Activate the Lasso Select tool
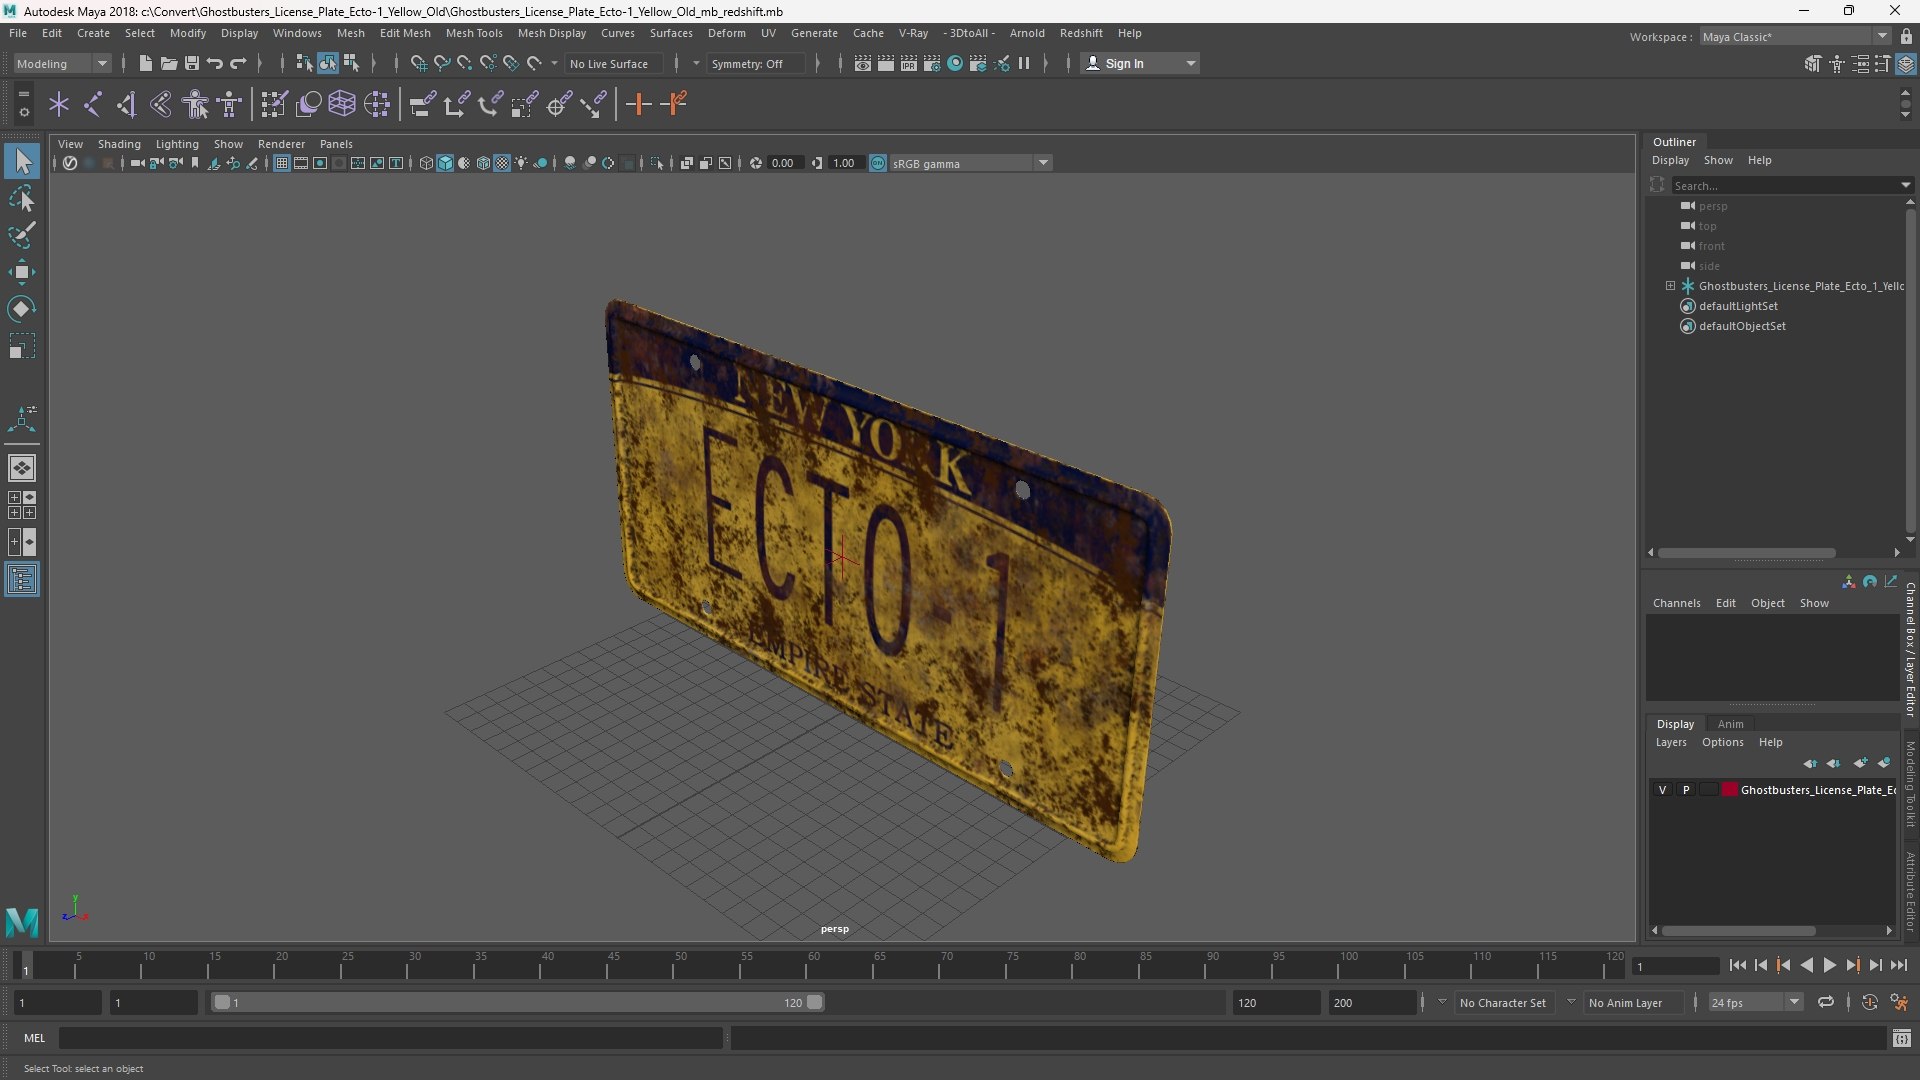Screen dimensions: 1920x1080 coord(22,198)
